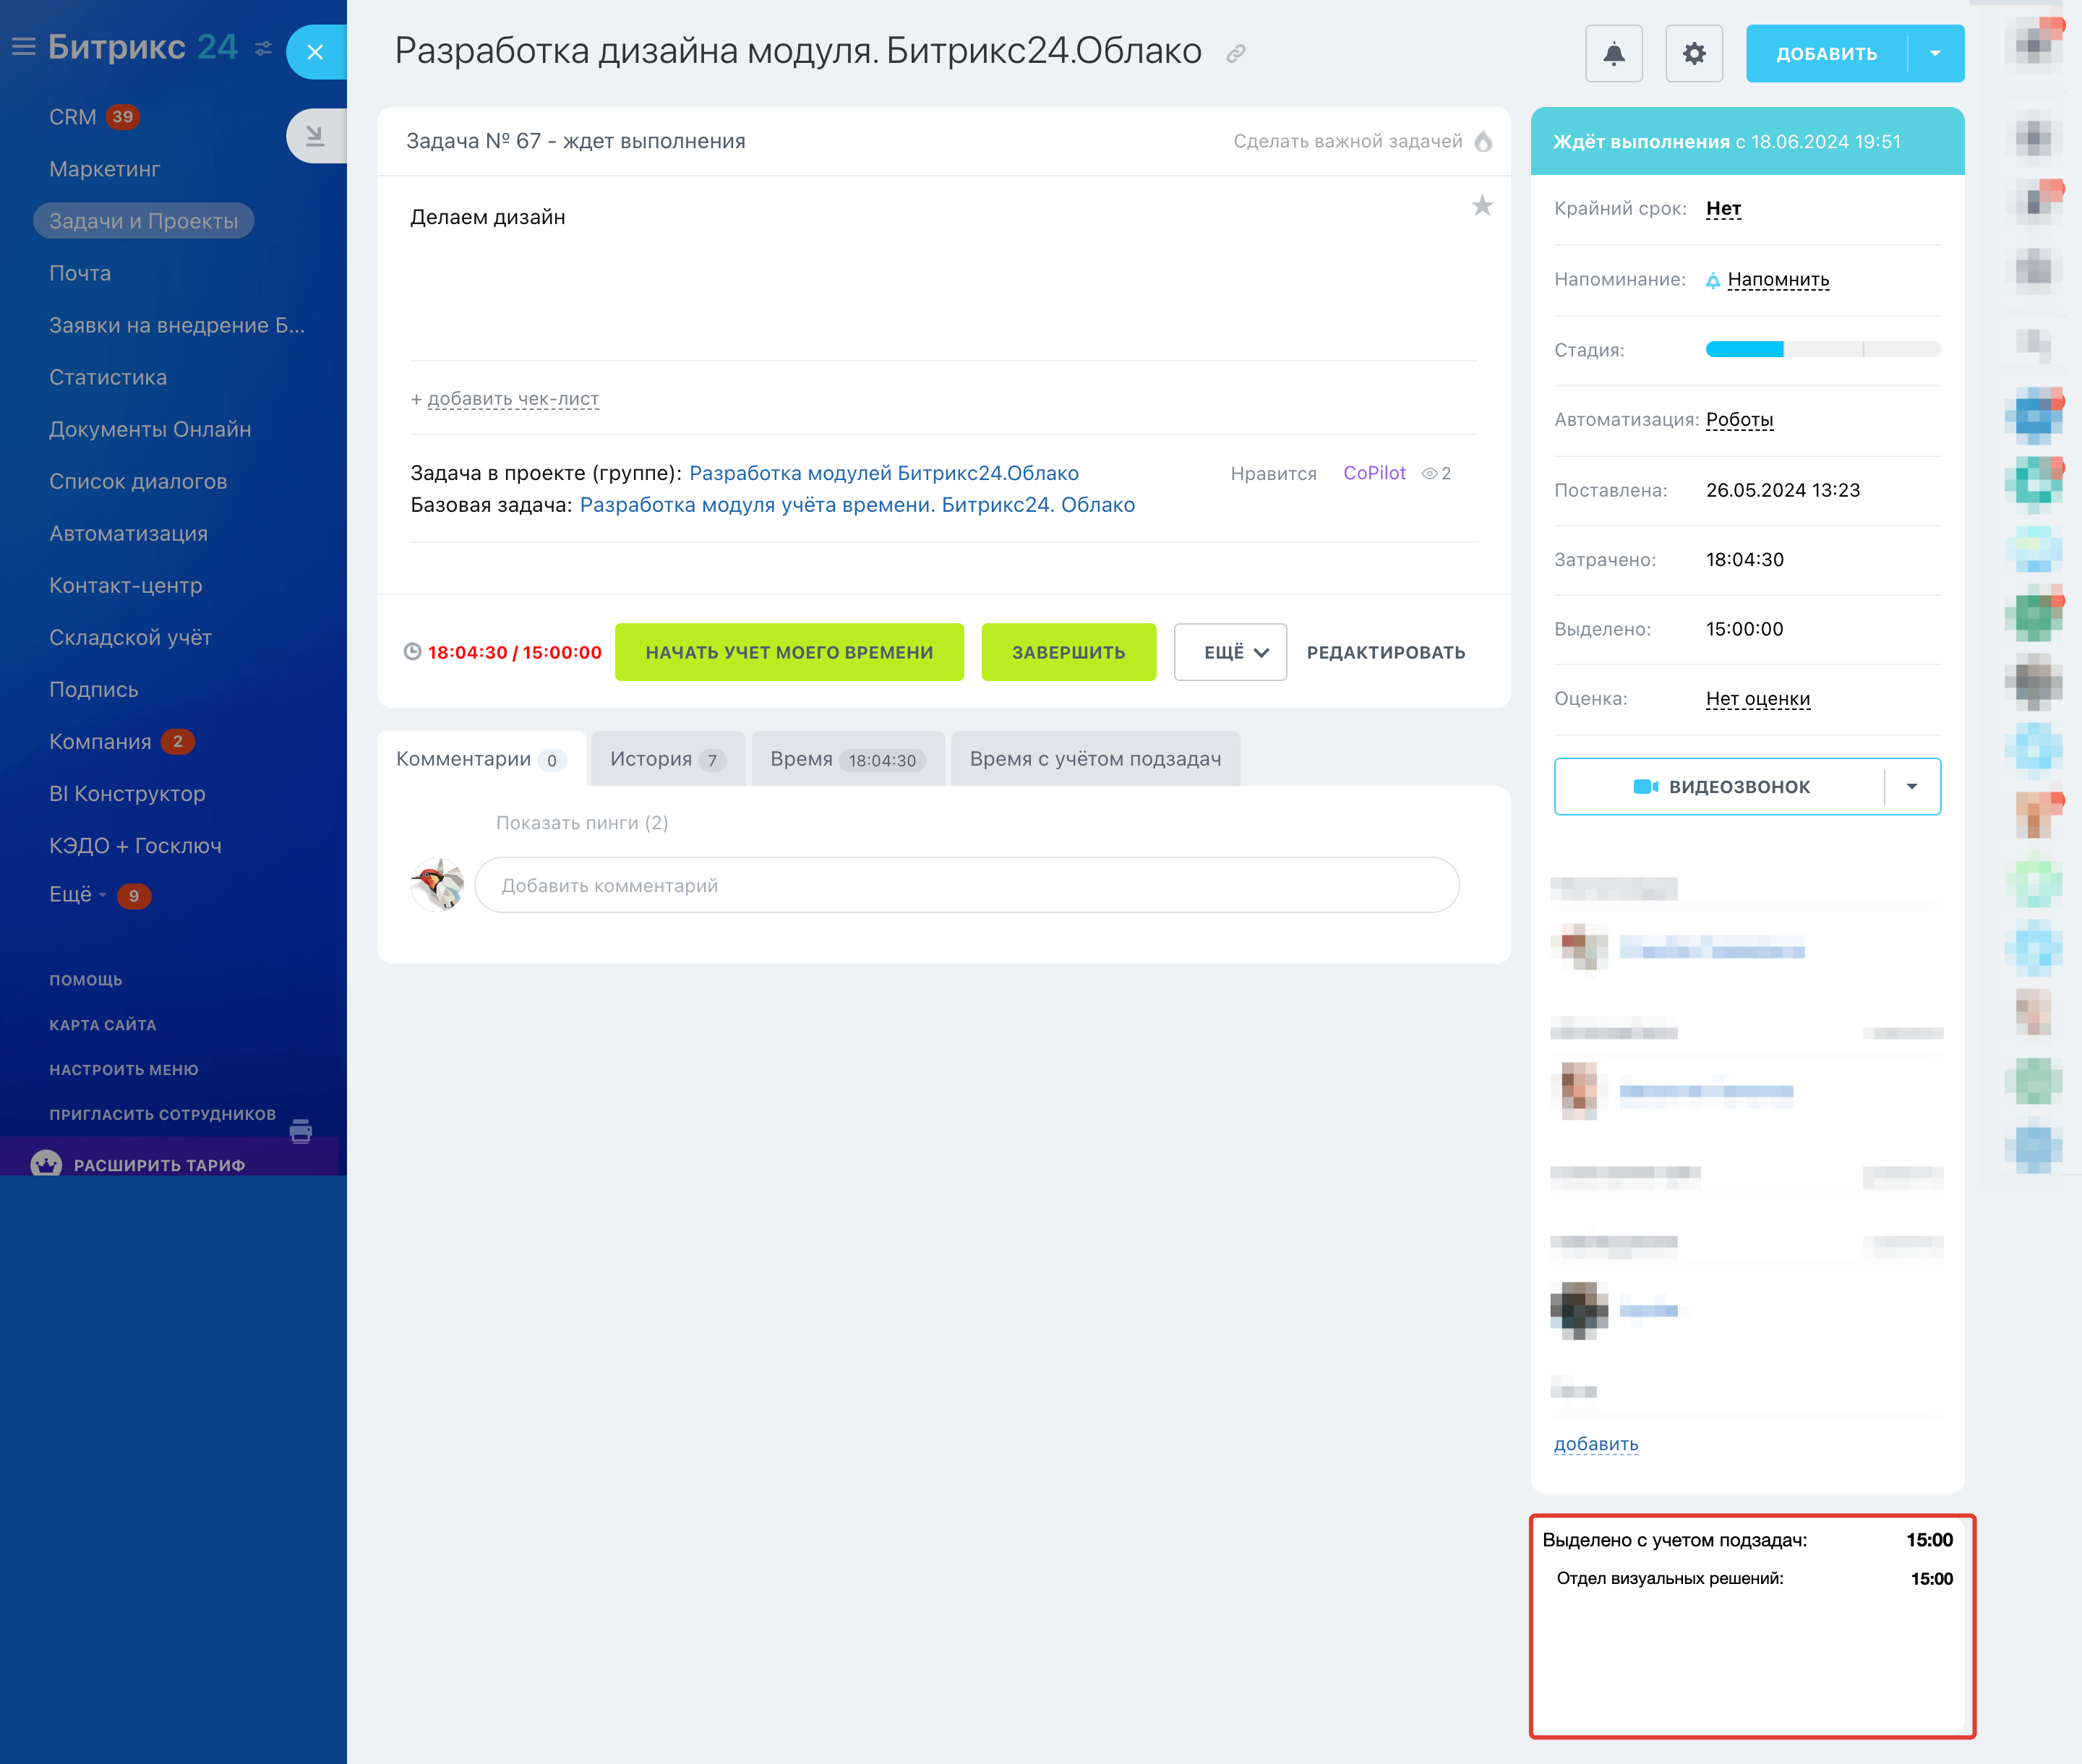
Task: Click the hamburger menu icon
Action: (x=23, y=47)
